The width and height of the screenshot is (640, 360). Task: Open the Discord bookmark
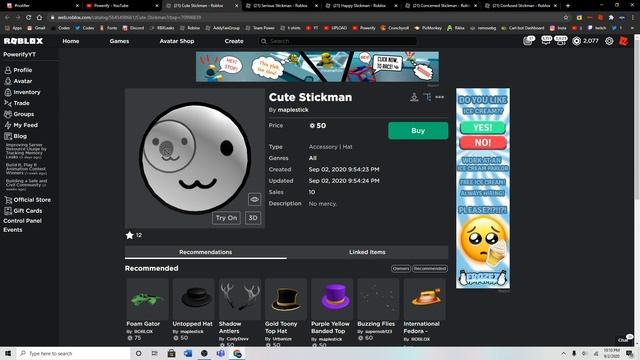tap(133, 28)
